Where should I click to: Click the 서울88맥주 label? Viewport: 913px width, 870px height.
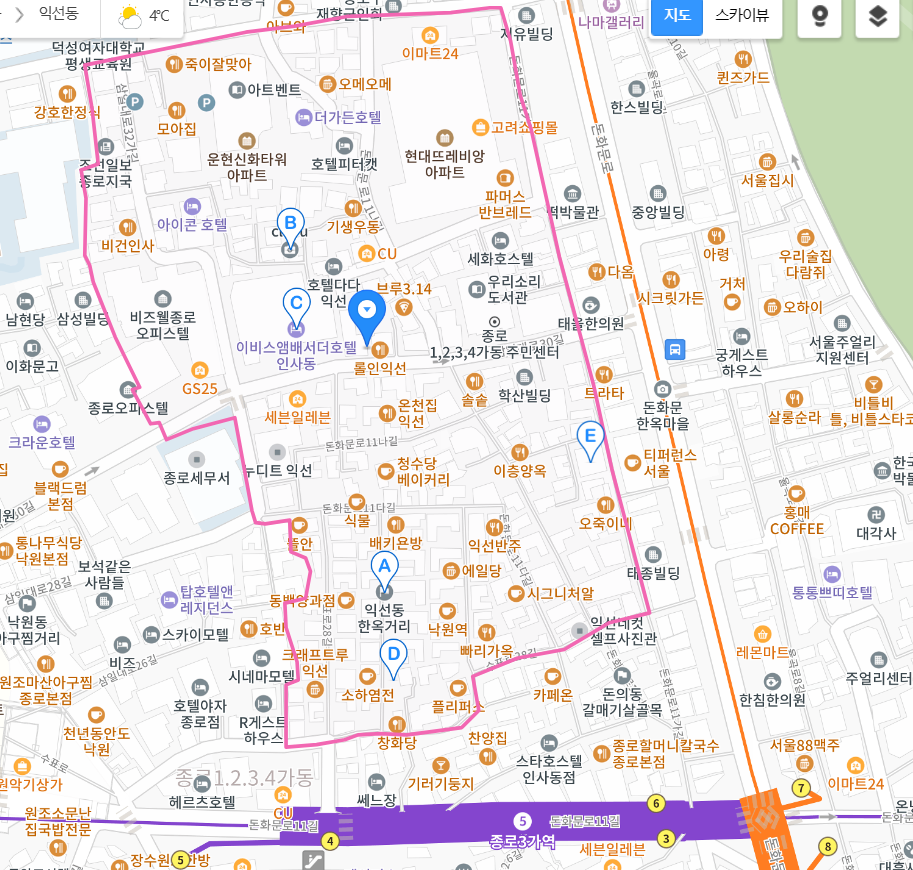[x=805, y=745]
